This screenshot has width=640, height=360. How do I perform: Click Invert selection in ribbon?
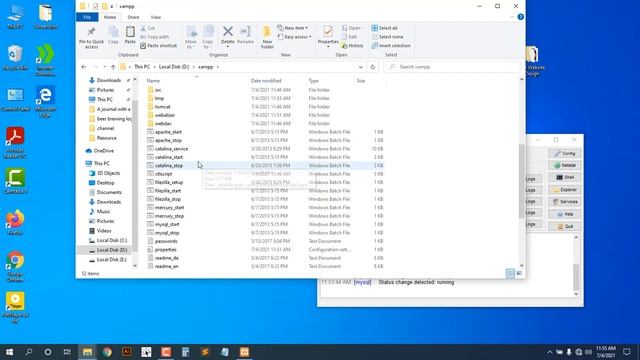tap(391, 46)
